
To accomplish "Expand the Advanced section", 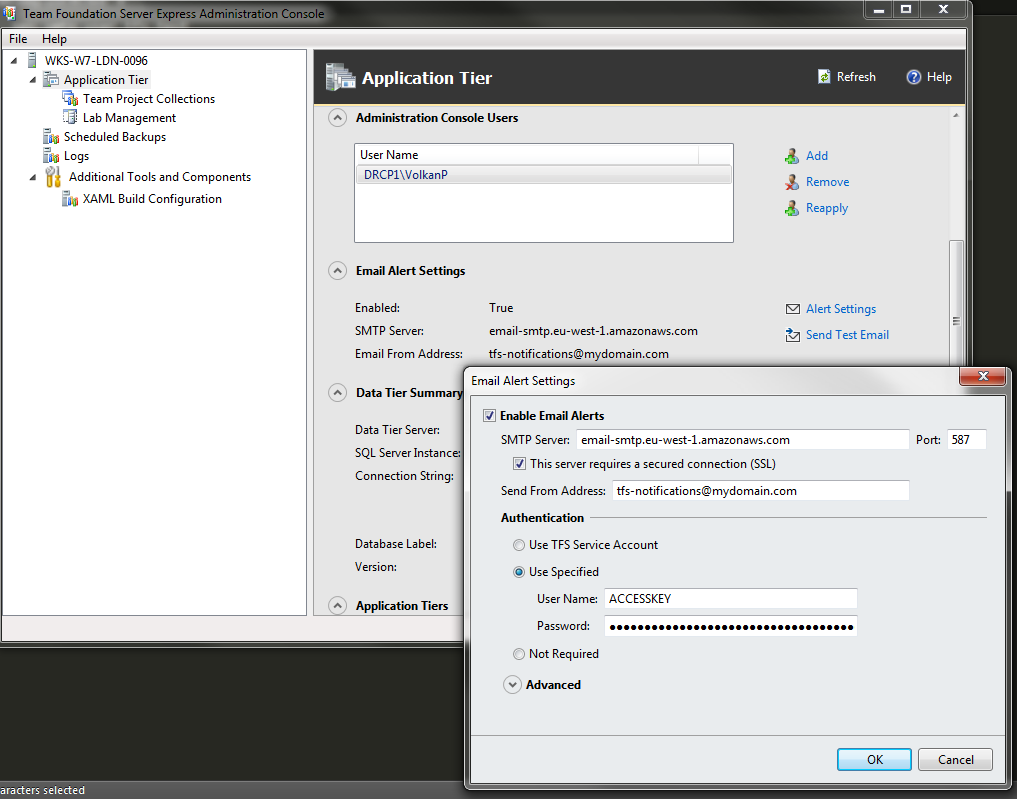I will point(512,685).
